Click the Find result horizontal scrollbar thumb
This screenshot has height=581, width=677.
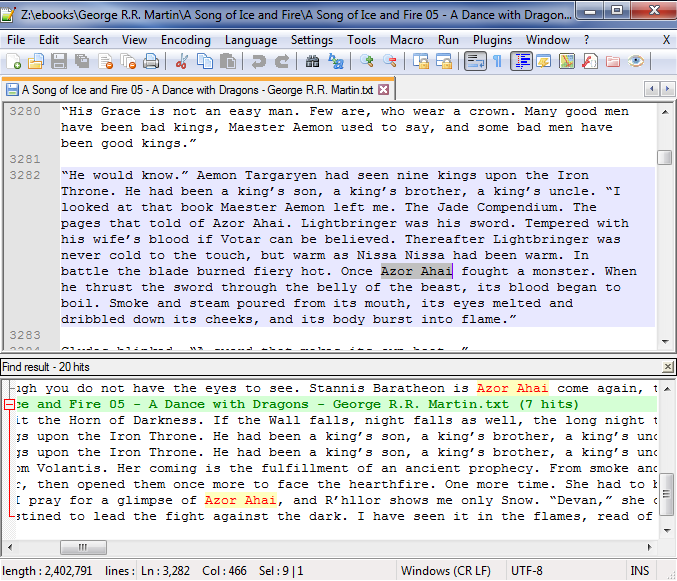pos(83,547)
